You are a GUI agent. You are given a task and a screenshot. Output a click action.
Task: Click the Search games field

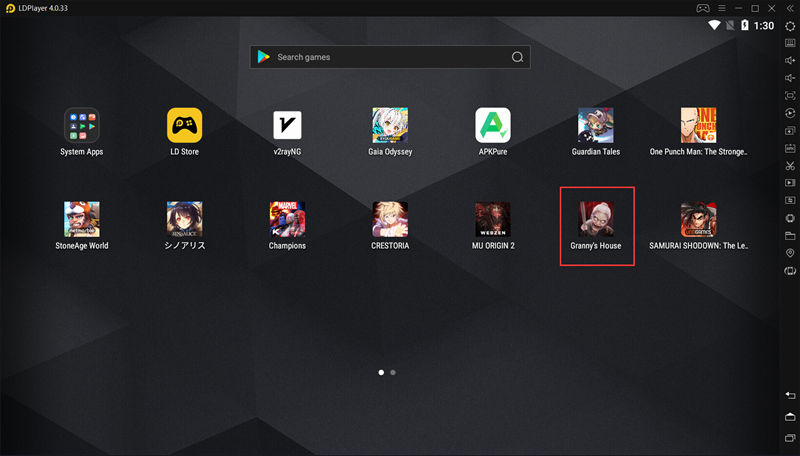click(x=390, y=57)
